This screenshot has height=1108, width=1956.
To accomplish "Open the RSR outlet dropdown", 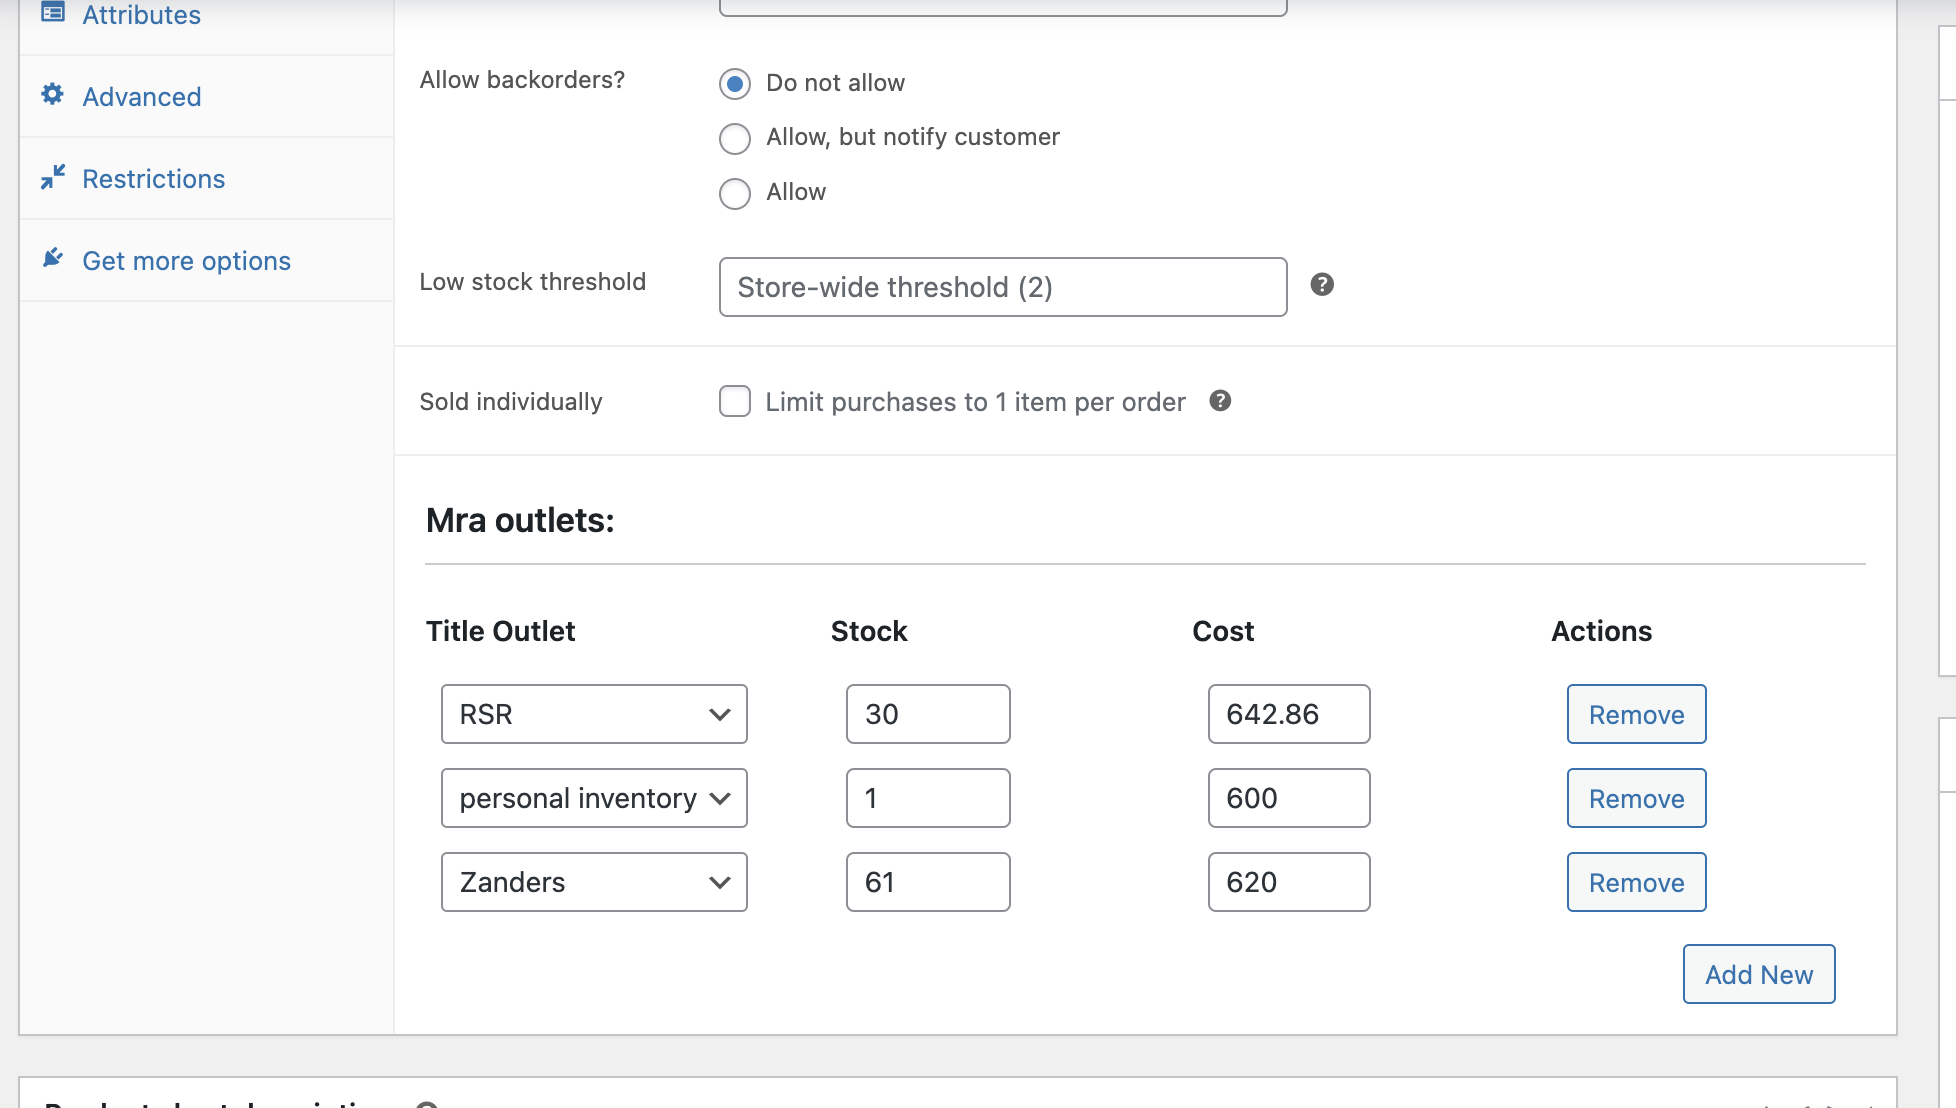I will [x=594, y=714].
